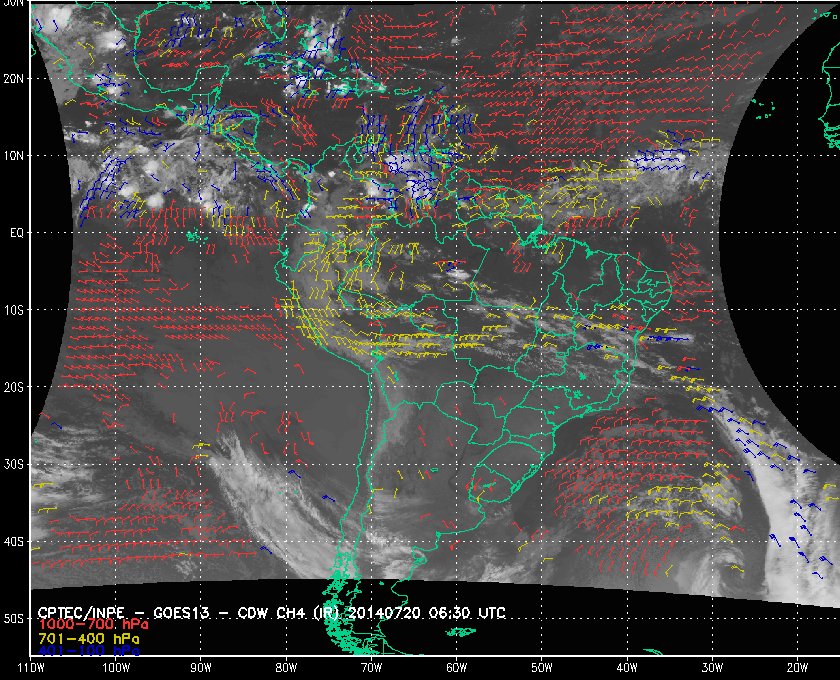Click the 10N latitude label
Image resolution: width=840 pixels, height=680 pixels.
point(14,156)
